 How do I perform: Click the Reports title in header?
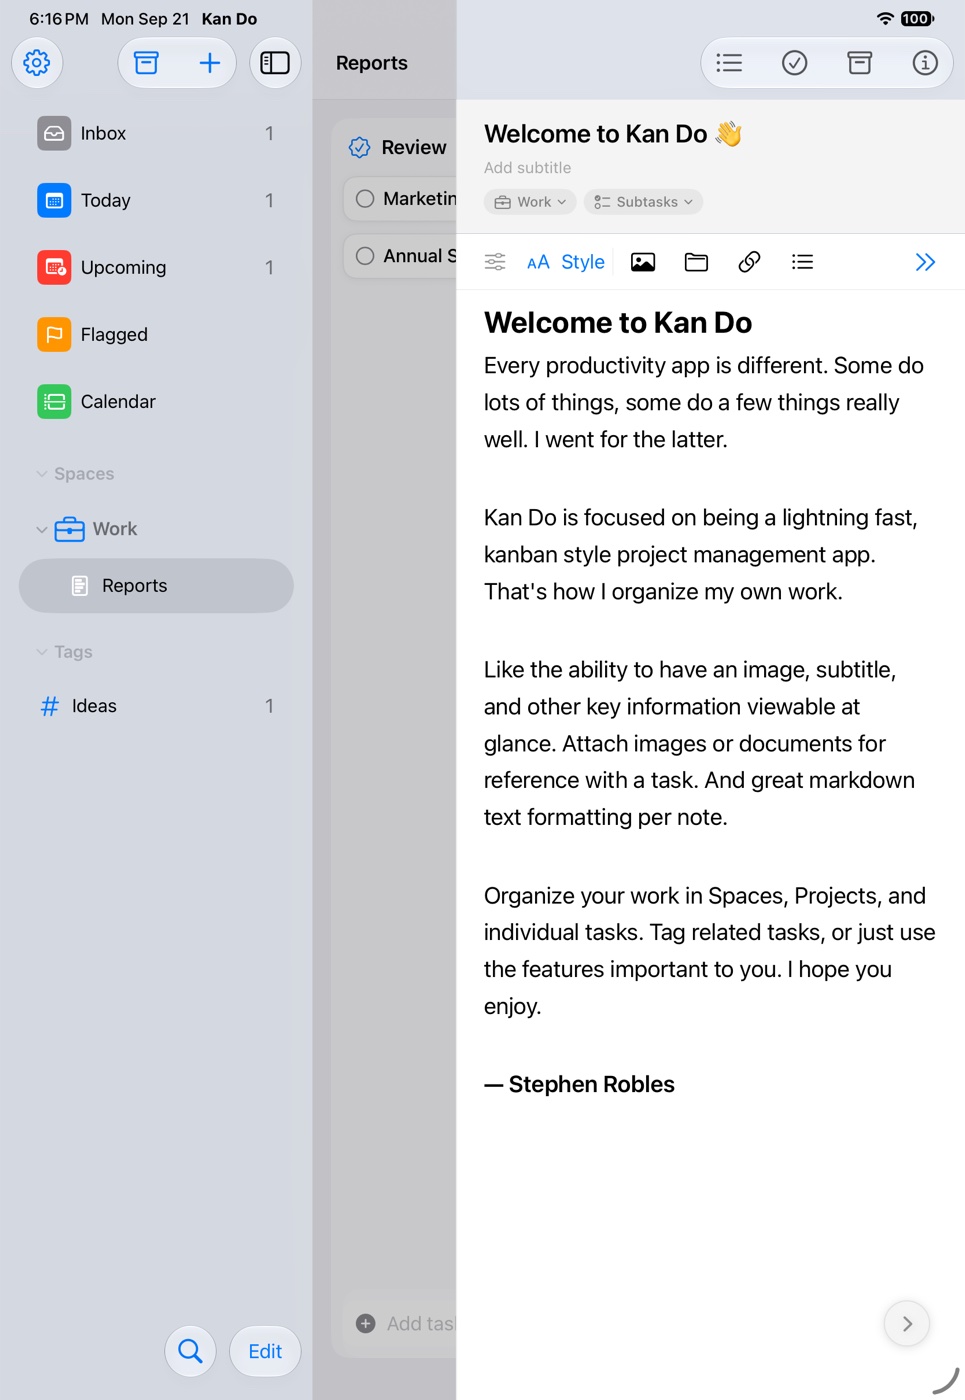[372, 63]
